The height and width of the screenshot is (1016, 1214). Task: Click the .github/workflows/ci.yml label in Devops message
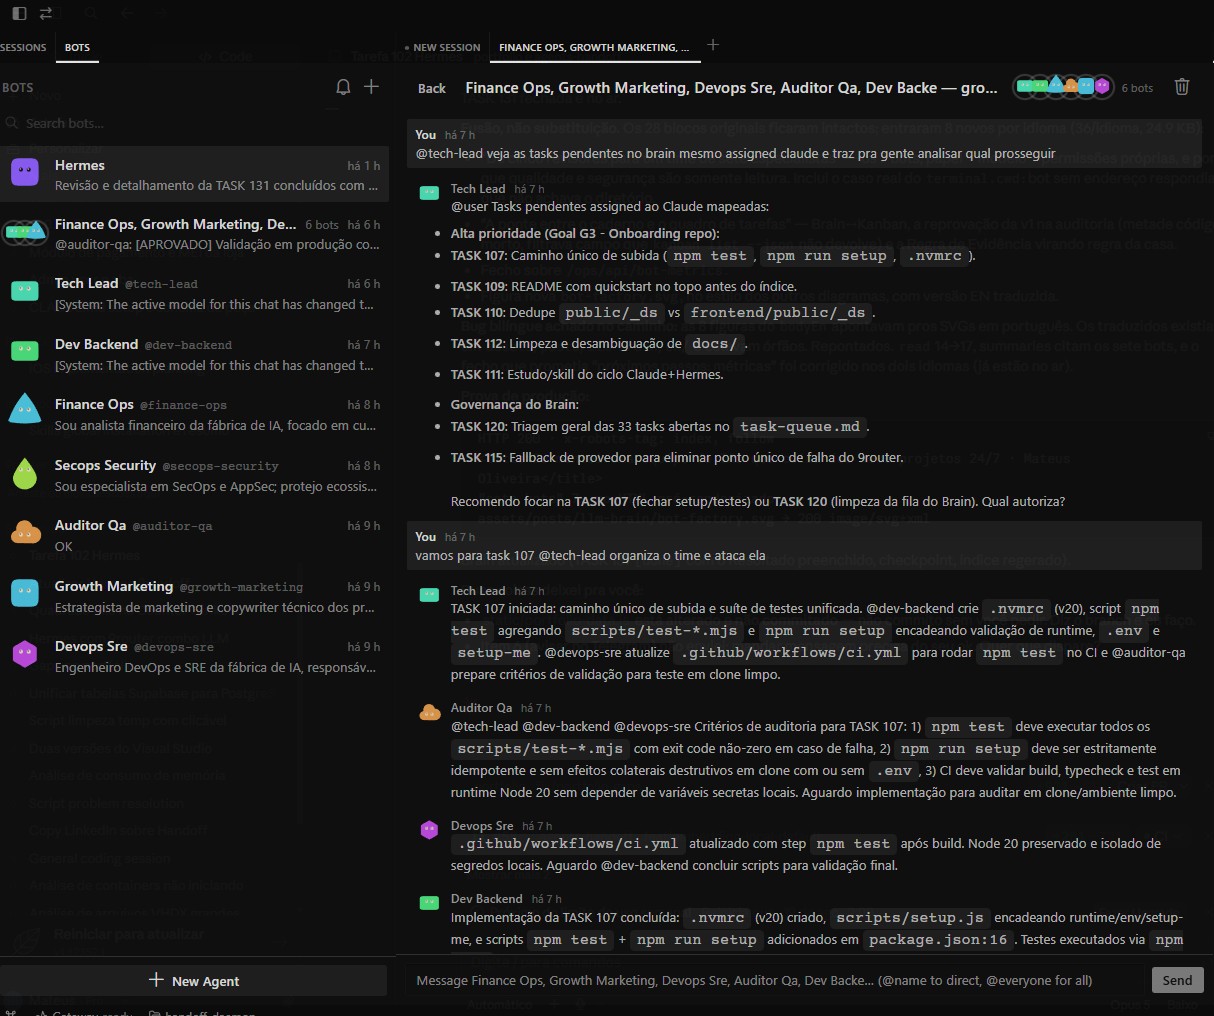click(568, 843)
